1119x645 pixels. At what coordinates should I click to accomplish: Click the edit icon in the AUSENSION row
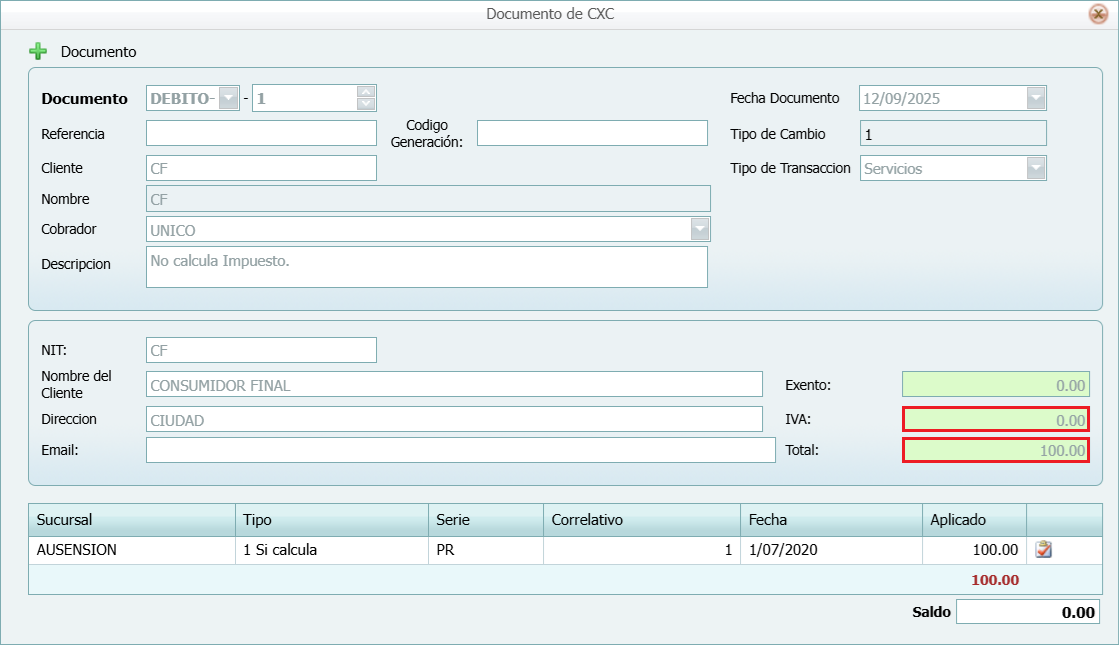pyautogui.click(x=1044, y=549)
